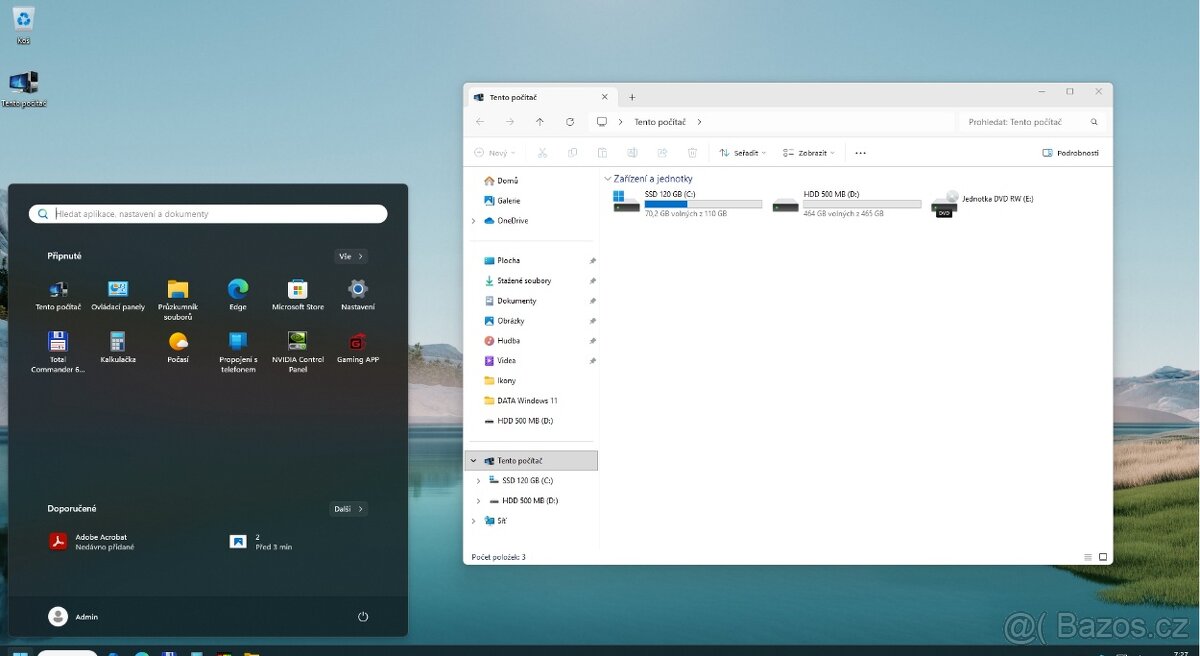Open the Seřadit sort dropdown
Viewport: 1200px width, 656px height.
(x=742, y=153)
